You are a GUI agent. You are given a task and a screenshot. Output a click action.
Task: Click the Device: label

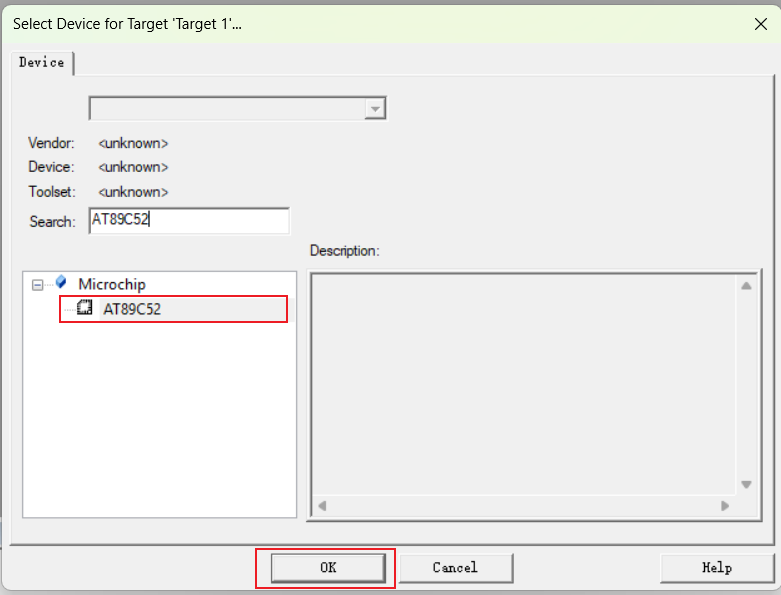coord(51,167)
